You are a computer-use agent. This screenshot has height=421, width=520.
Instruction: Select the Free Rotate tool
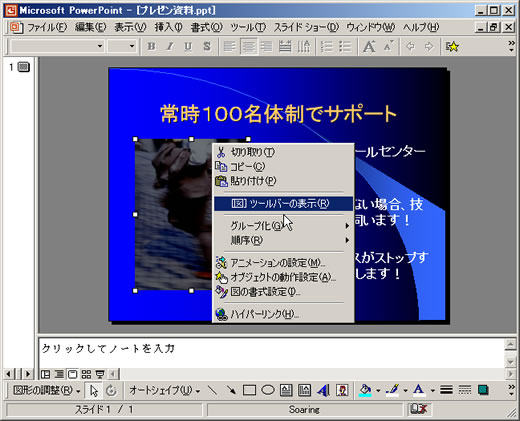pyautogui.click(x=111, y=390)
